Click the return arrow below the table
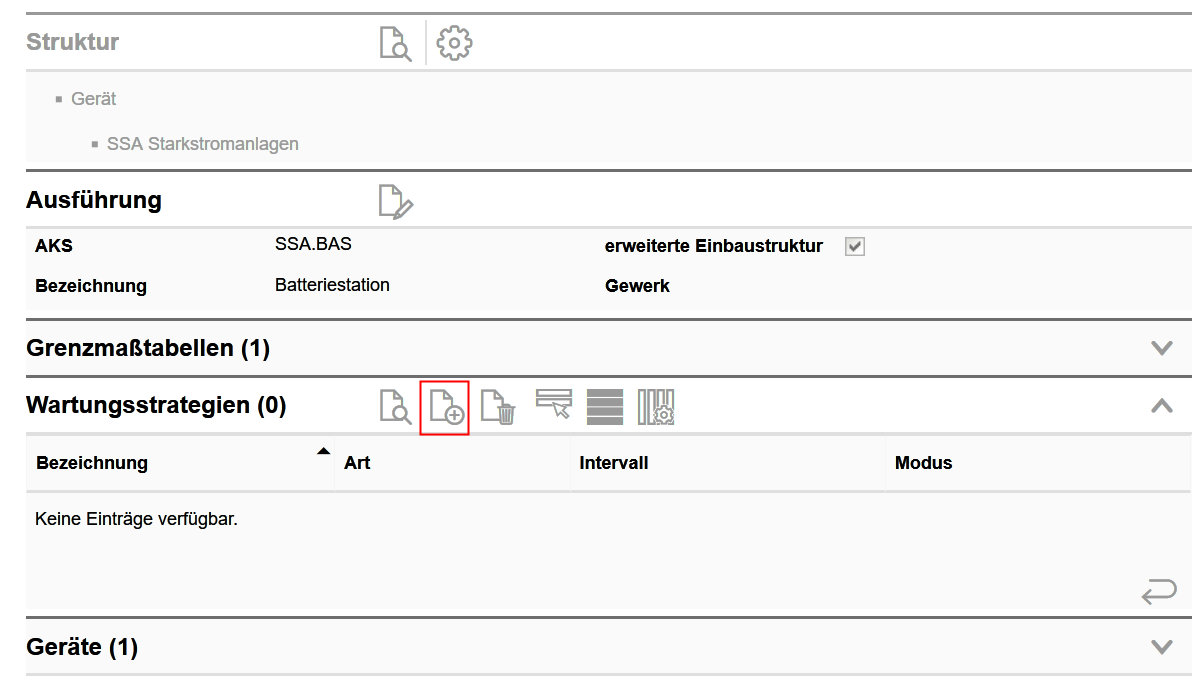Viewport: 1194px width, 685px height. [x=1159, y=592]
